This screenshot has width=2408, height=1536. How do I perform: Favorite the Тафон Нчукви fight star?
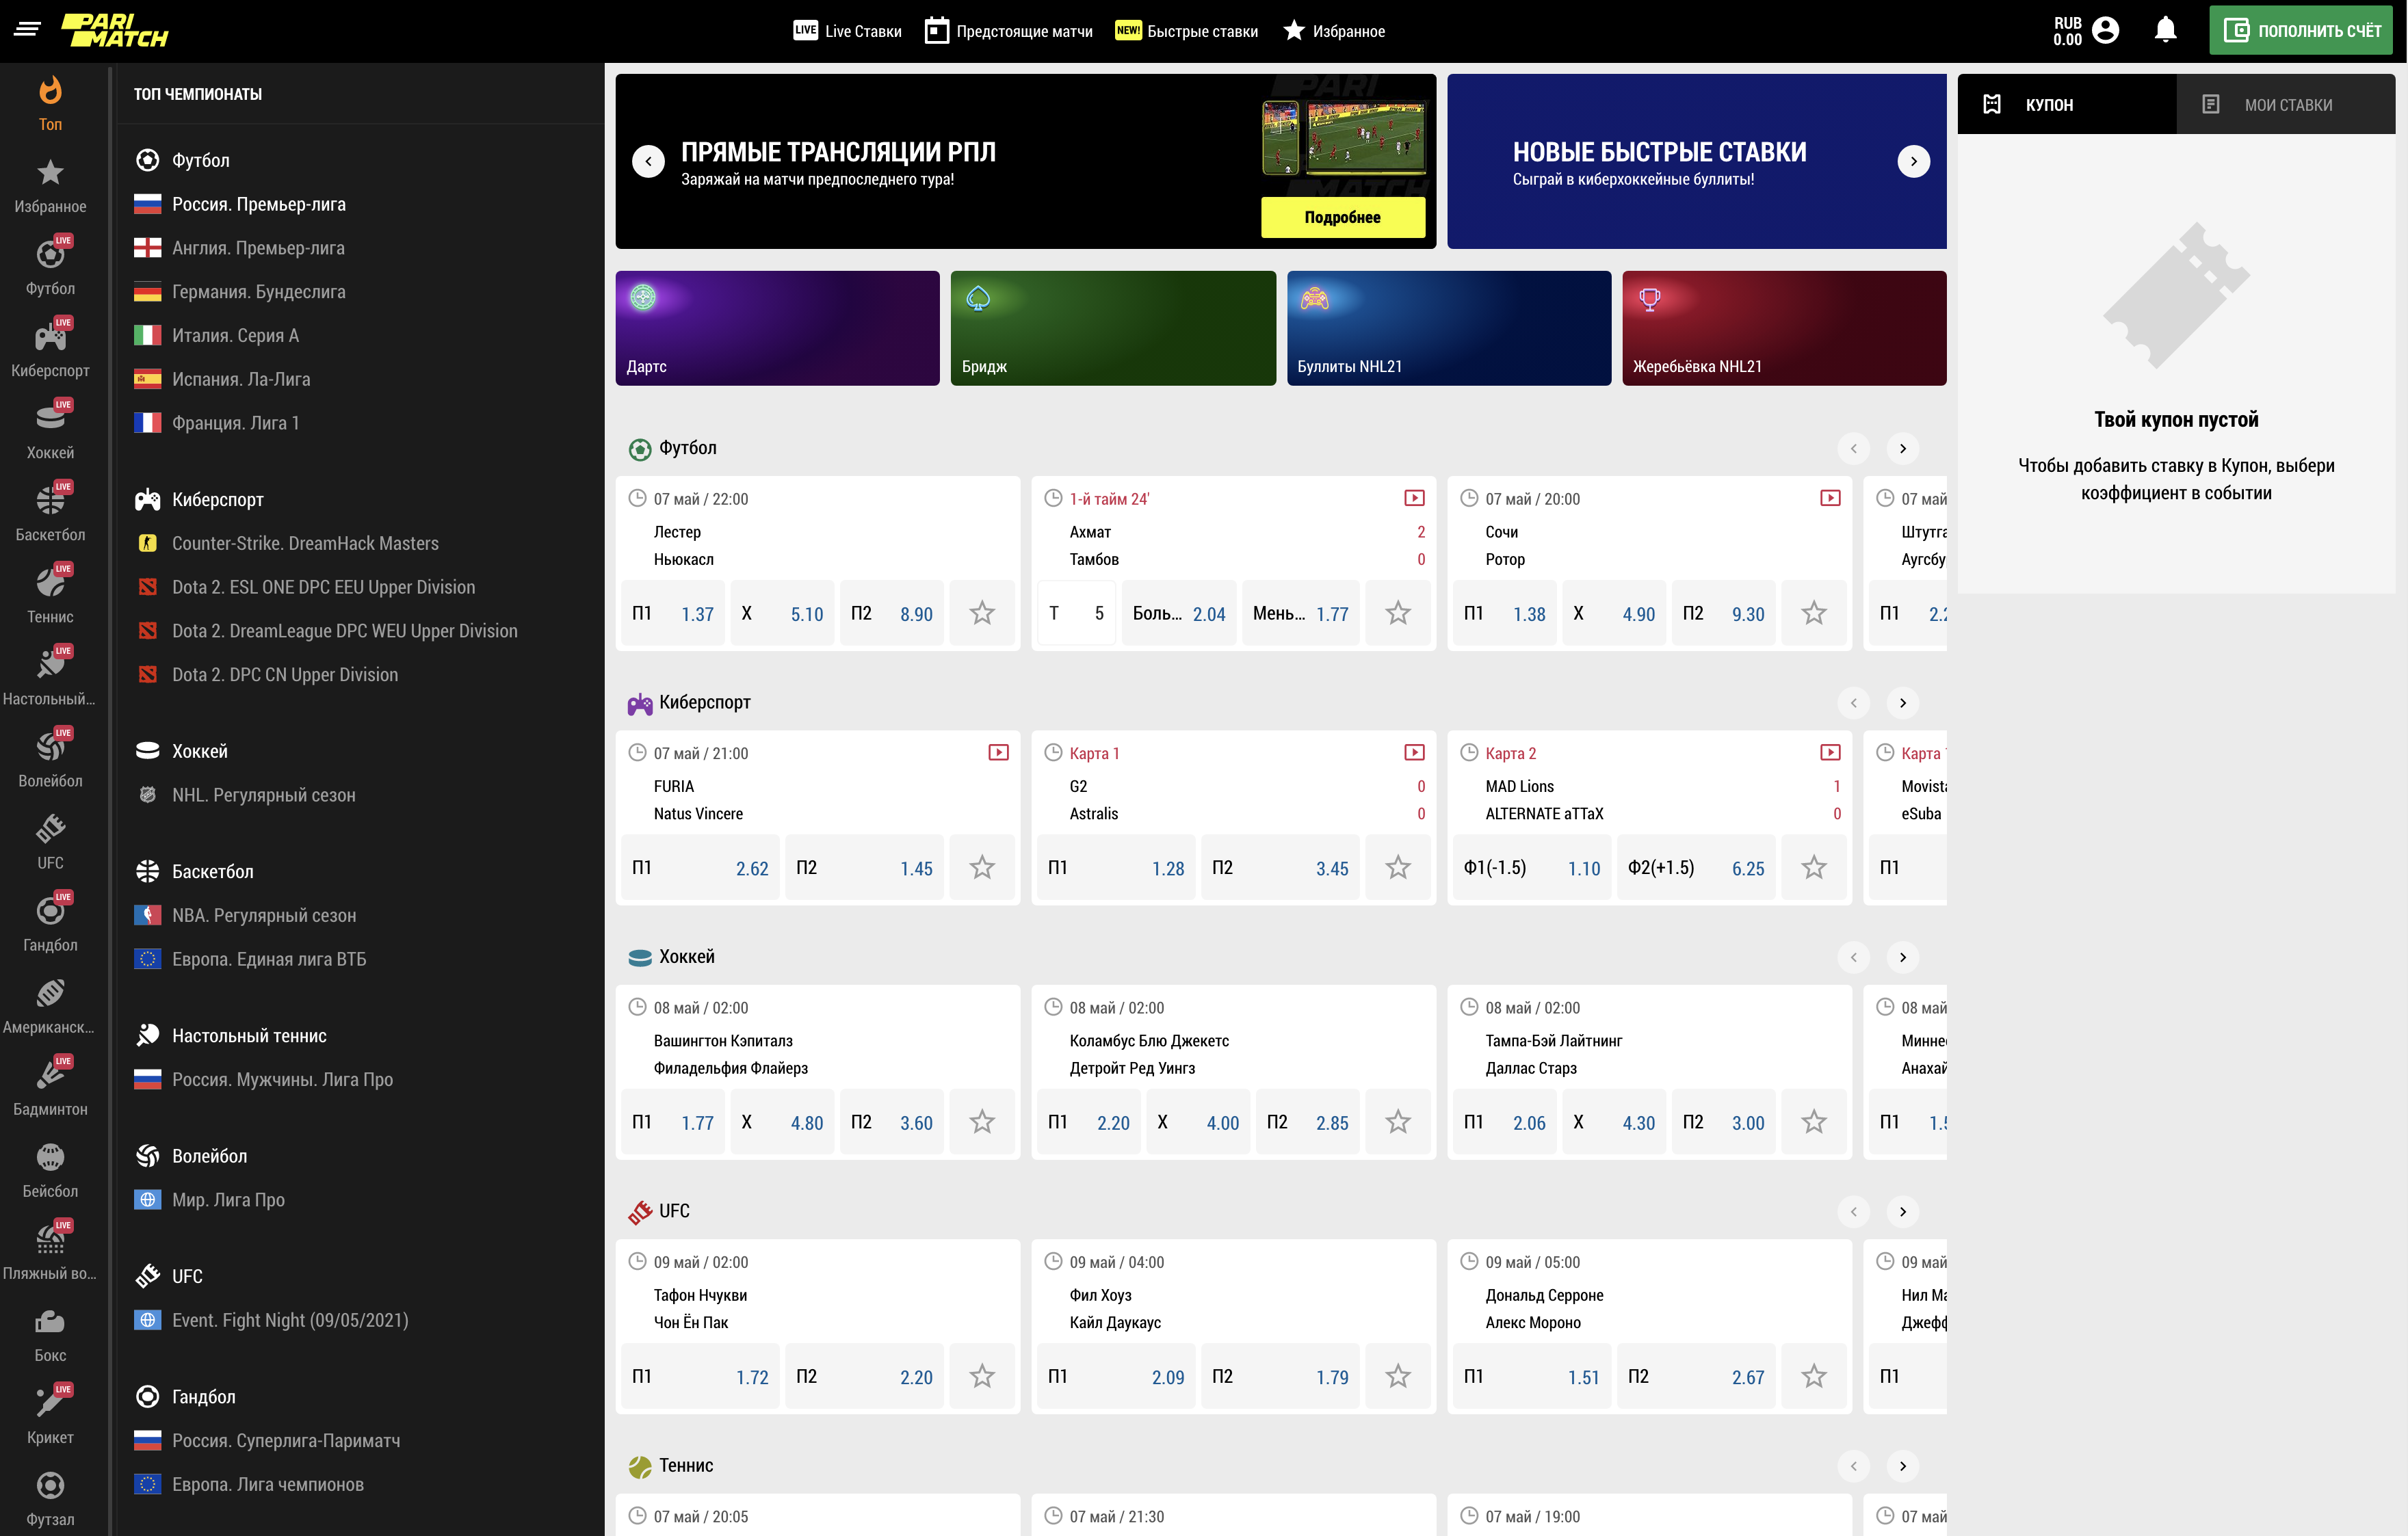click(x=982, y=1376)
